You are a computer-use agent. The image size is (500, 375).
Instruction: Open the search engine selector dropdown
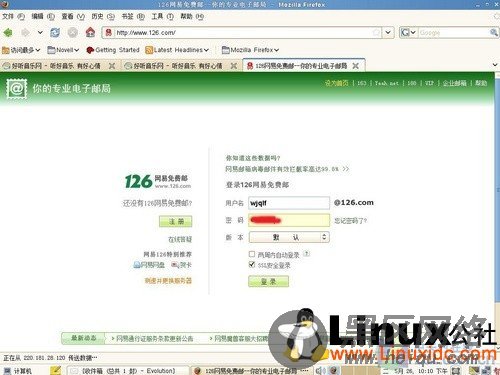409,33
